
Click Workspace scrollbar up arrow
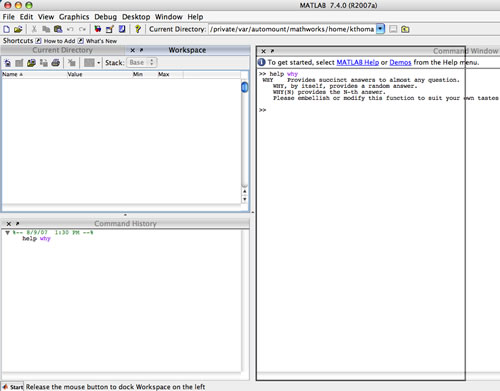[x=245, y=191]
